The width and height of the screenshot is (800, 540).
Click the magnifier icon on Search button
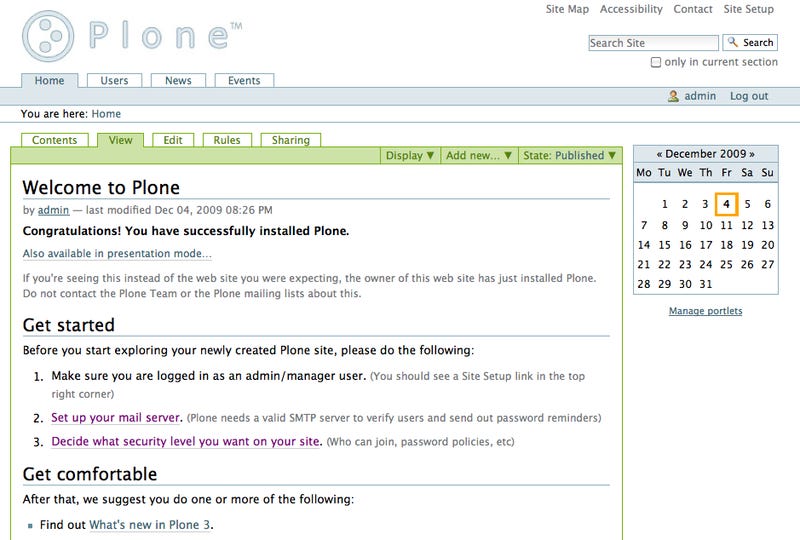(x=733, y=42)
